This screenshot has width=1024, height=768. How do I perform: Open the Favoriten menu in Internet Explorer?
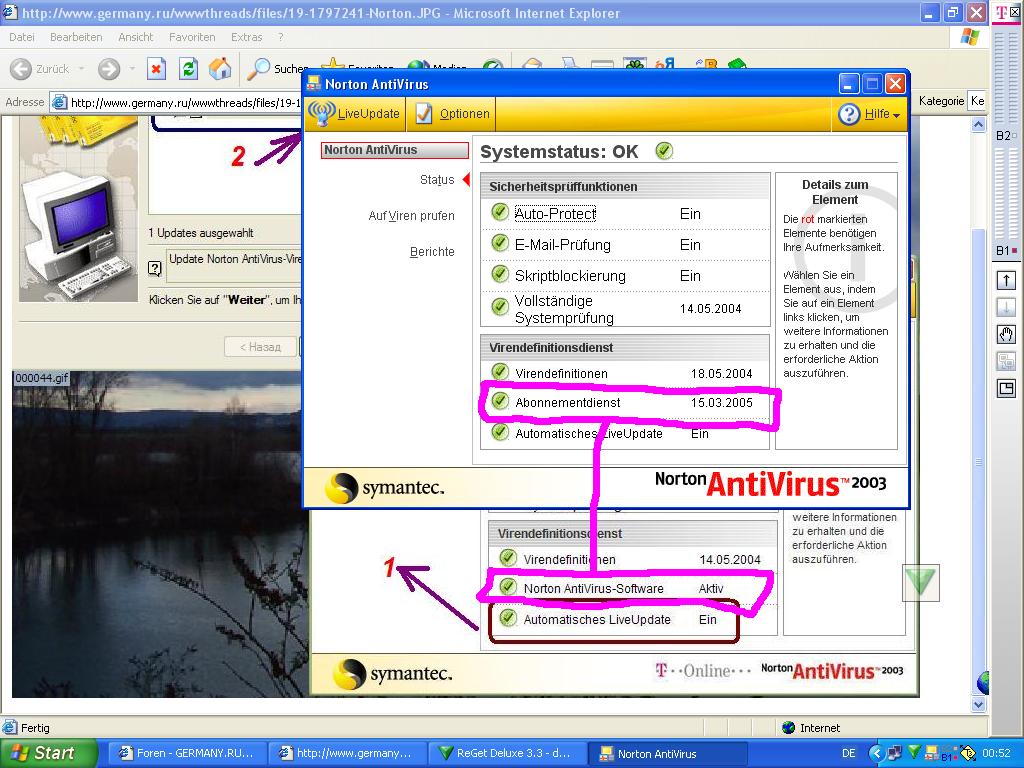click(x=192, y=37)
